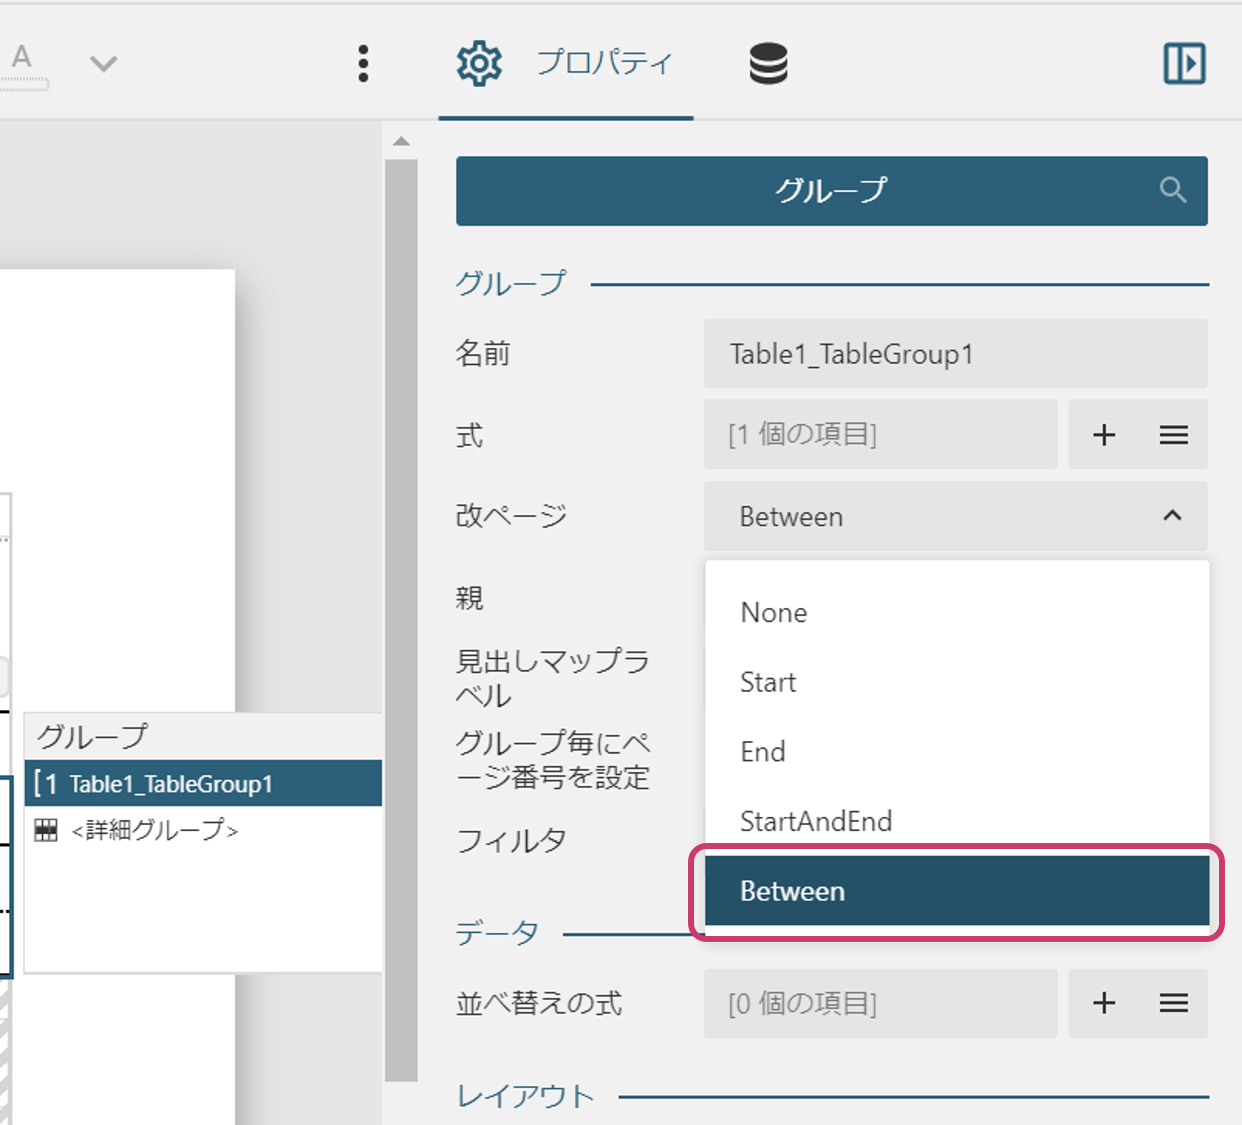Click the scroll up arrow of the design area

(401, 141)
